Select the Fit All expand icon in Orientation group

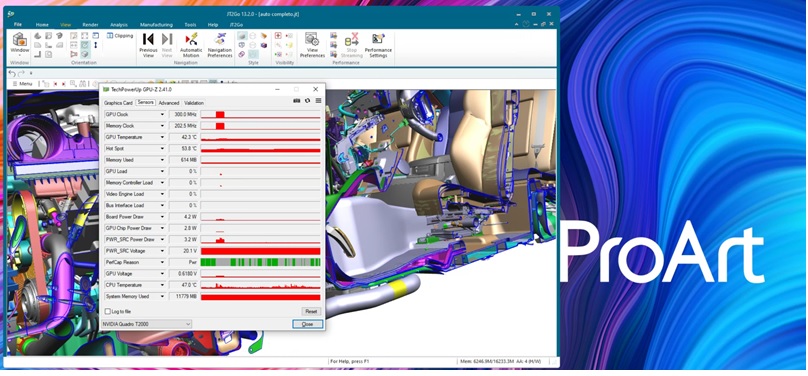[x=85, y=36]
